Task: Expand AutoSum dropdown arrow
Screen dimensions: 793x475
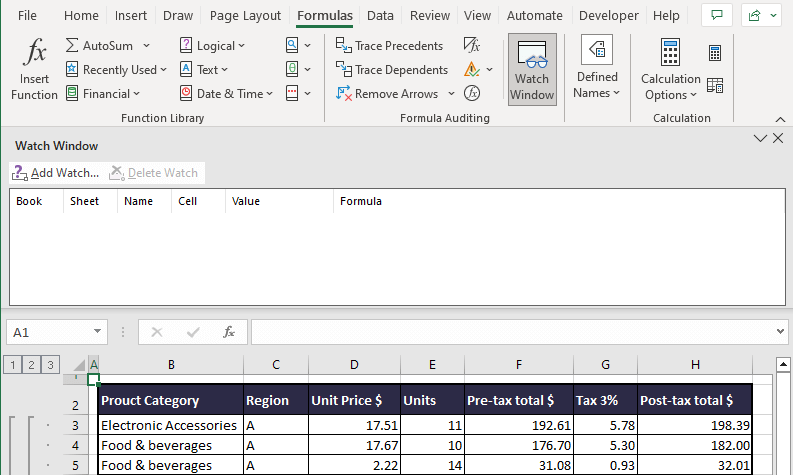Action: pyautogui.click(x=146, y=46)
